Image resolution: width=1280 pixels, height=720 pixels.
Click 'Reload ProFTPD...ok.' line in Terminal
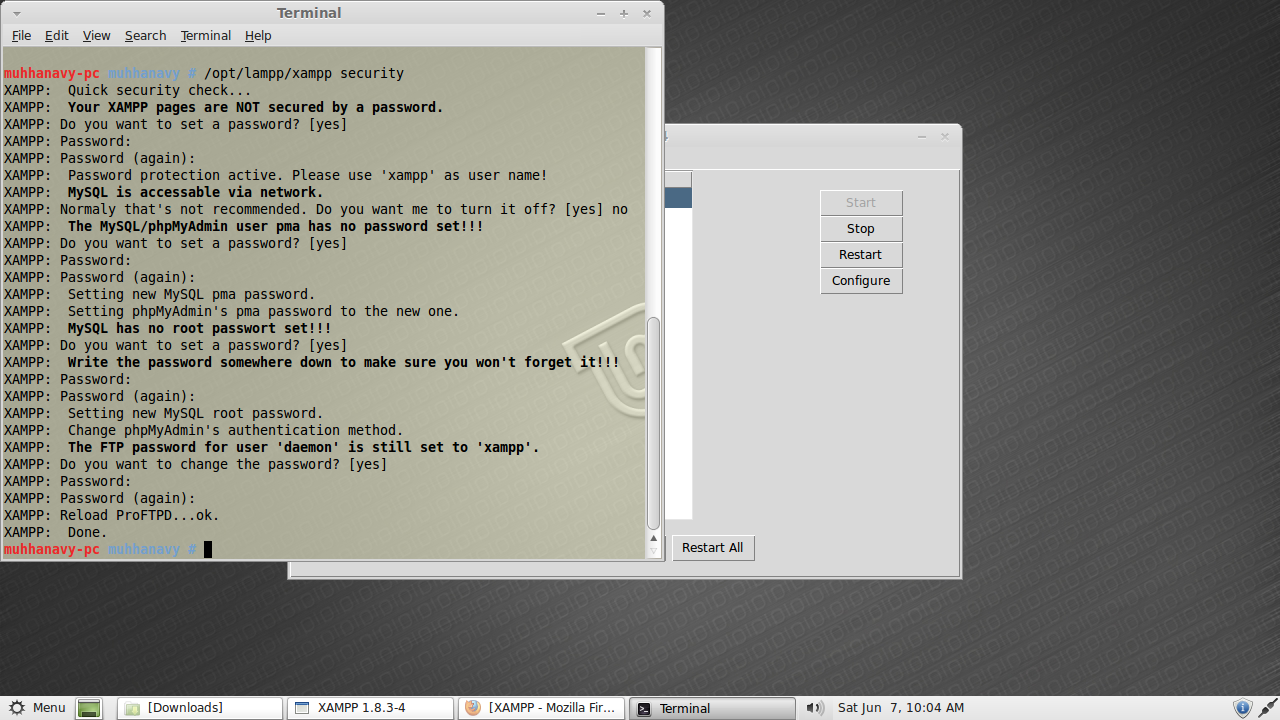[x=111, y=515]
